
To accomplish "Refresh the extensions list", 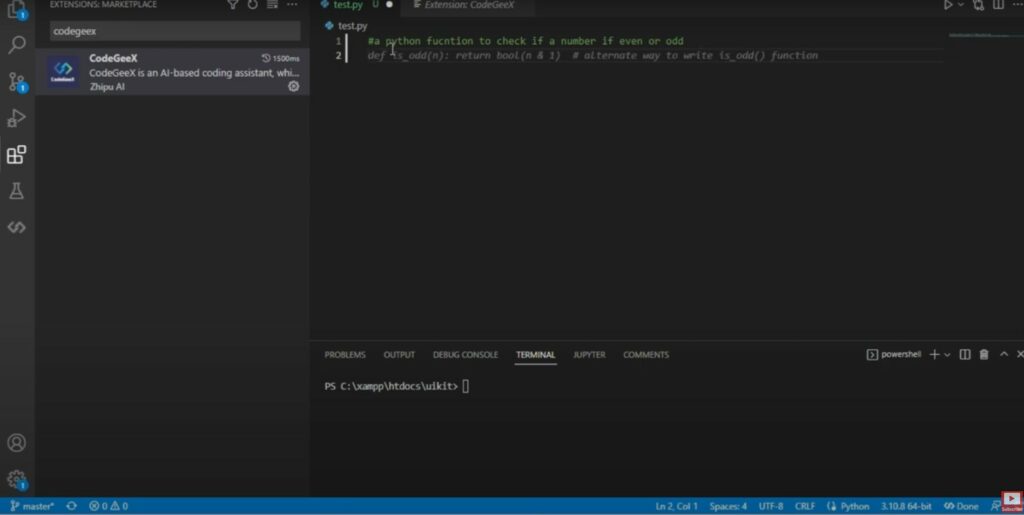I will point(252,5).
